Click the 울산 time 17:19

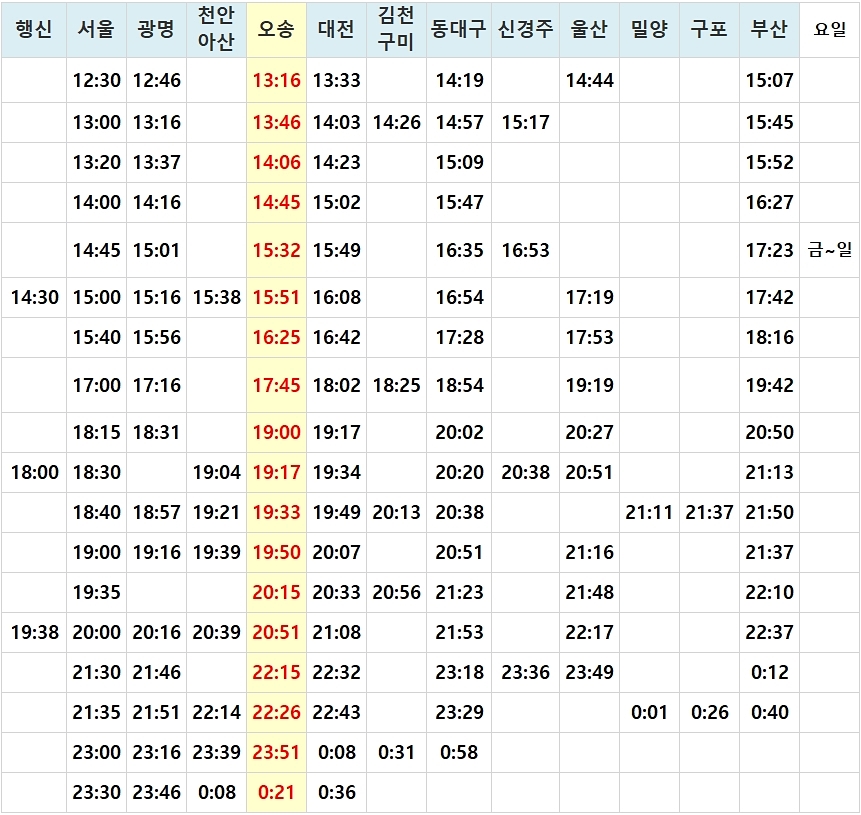coord(589,297)
